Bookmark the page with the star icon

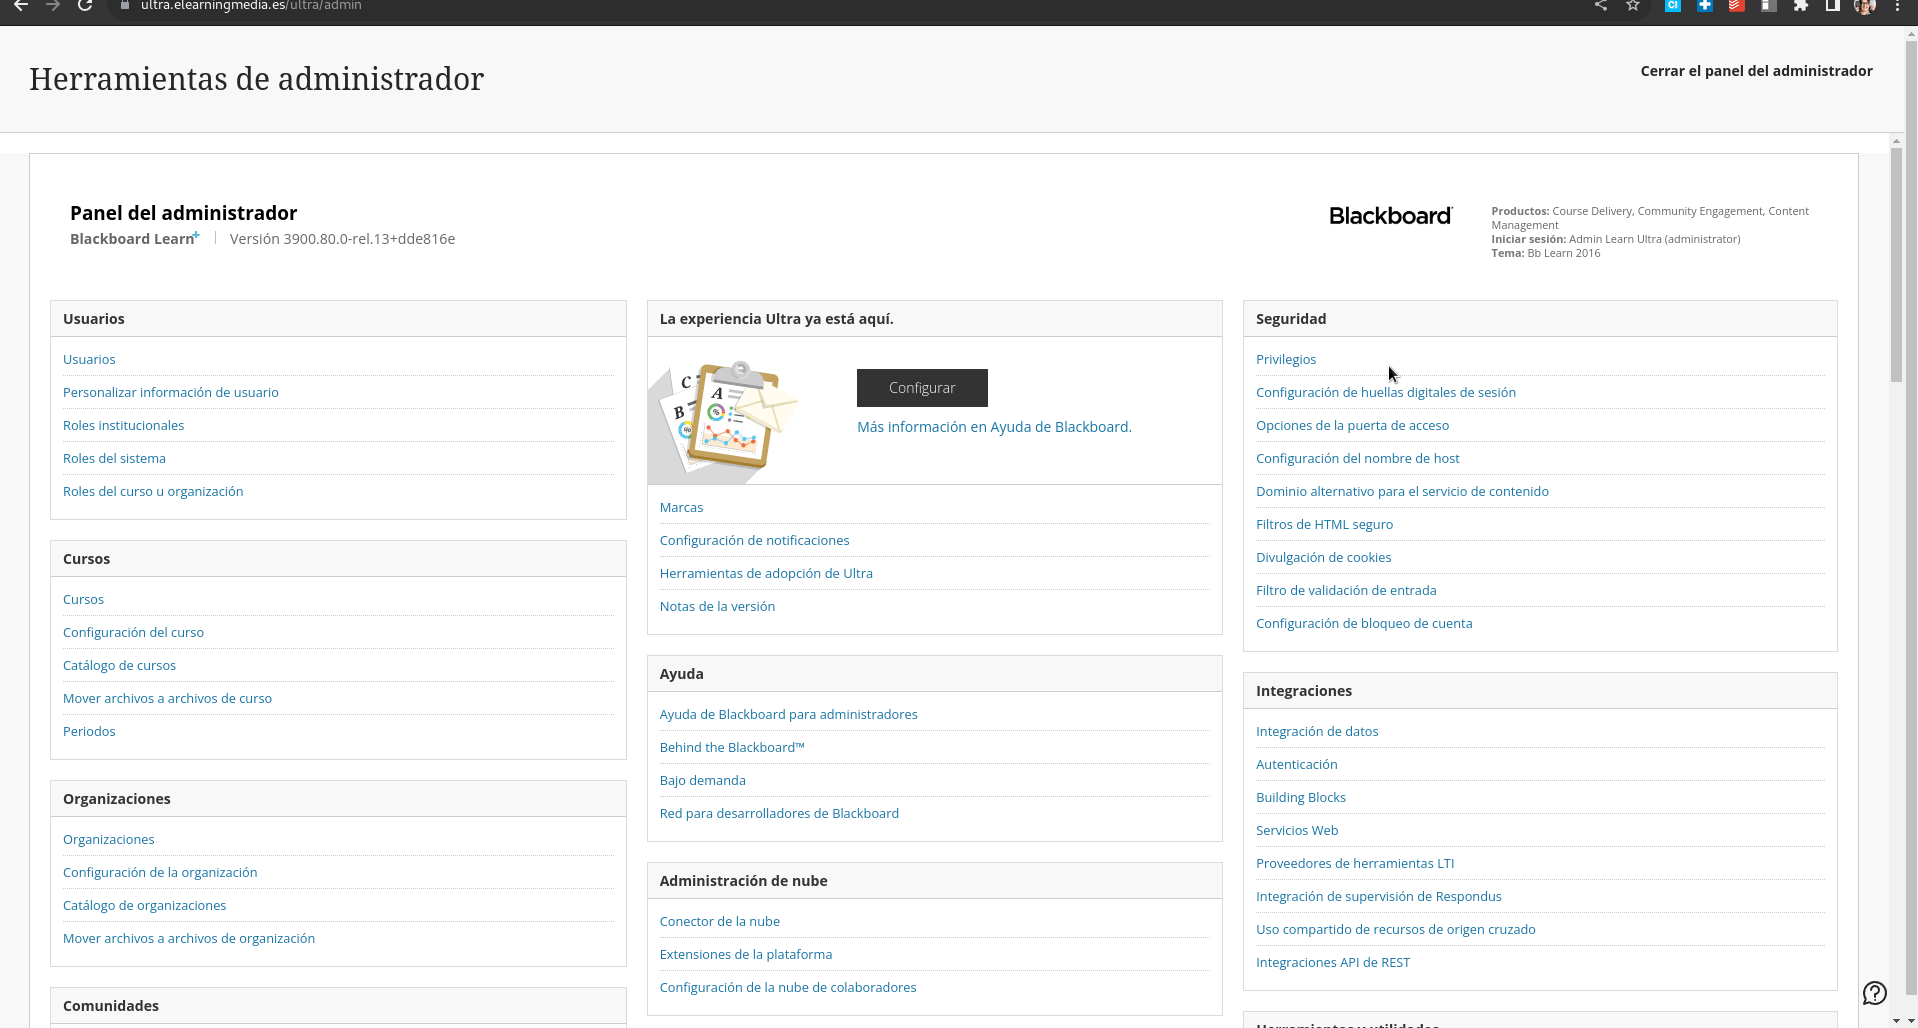click(x=1633, y=5)
